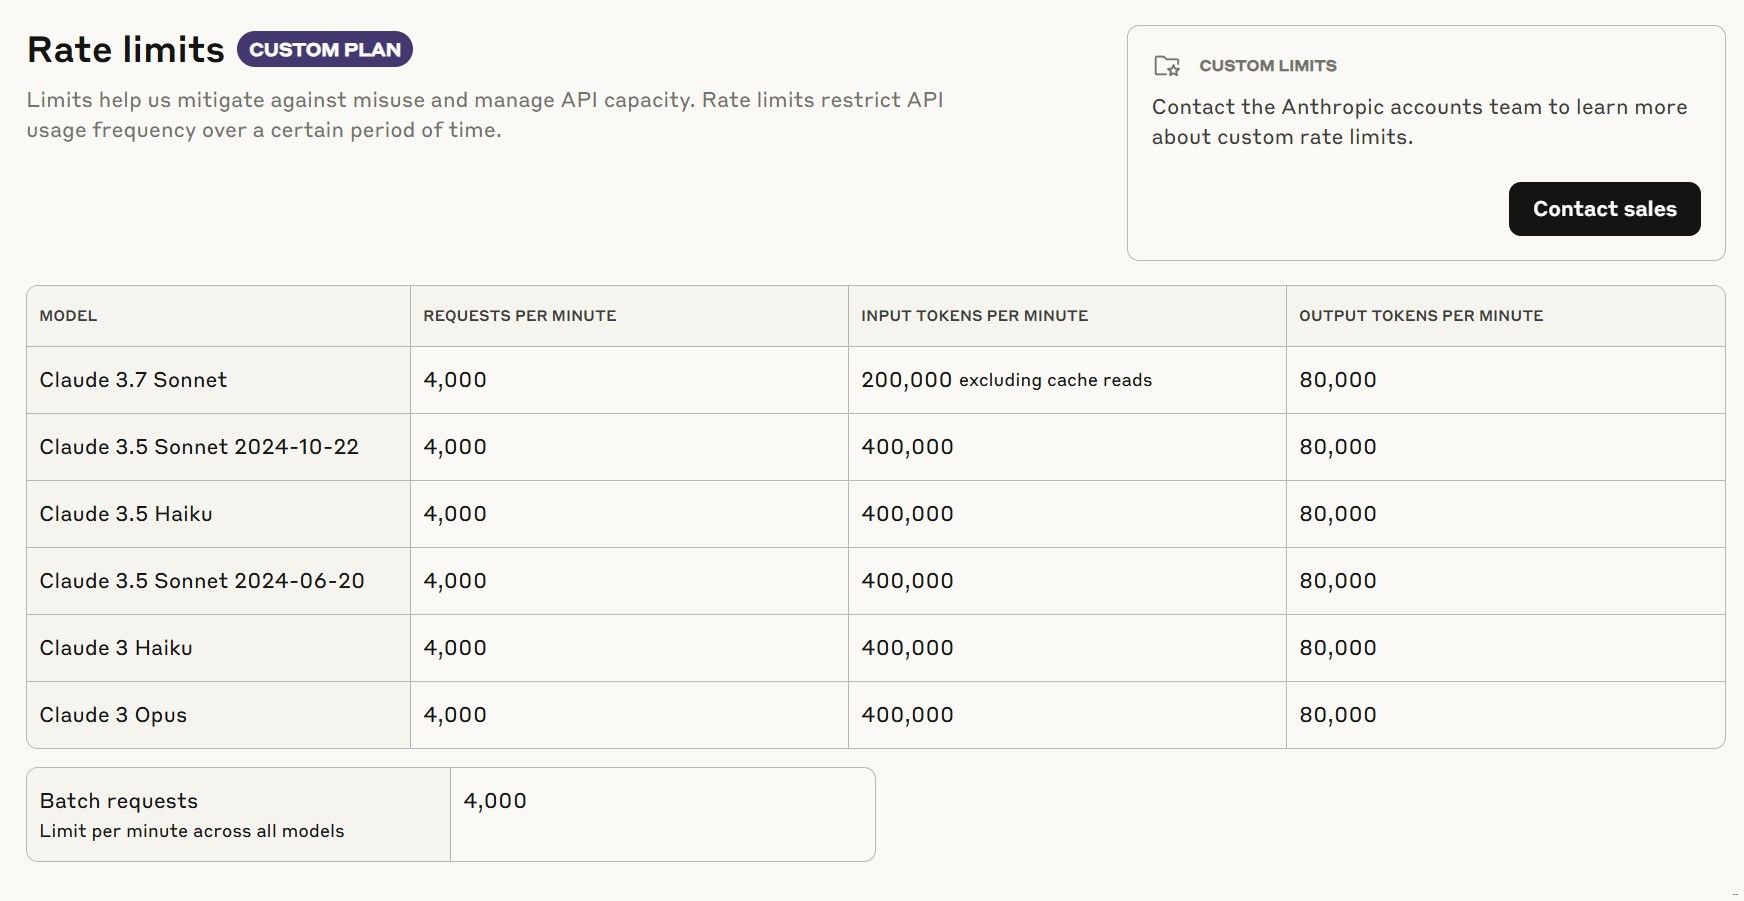The width and height of the screenshot is (1744, 901).
Task: Click the Batch requests 4,000 value
Action: click(495, 801)
